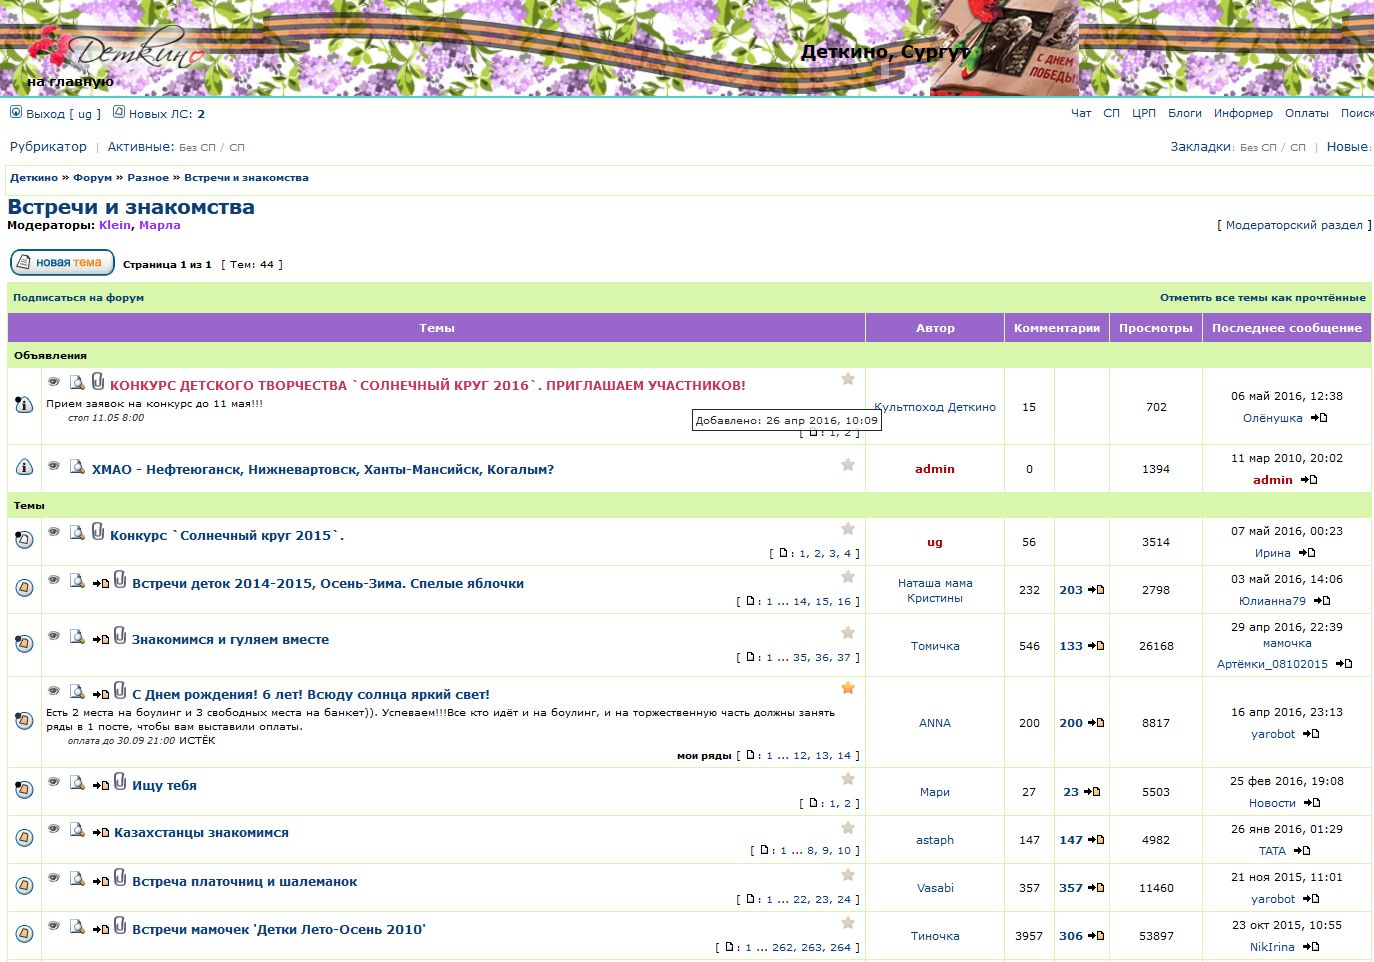1374x962 pixels.
Task: Click the Деткино logo in the header
Action: 115,50
